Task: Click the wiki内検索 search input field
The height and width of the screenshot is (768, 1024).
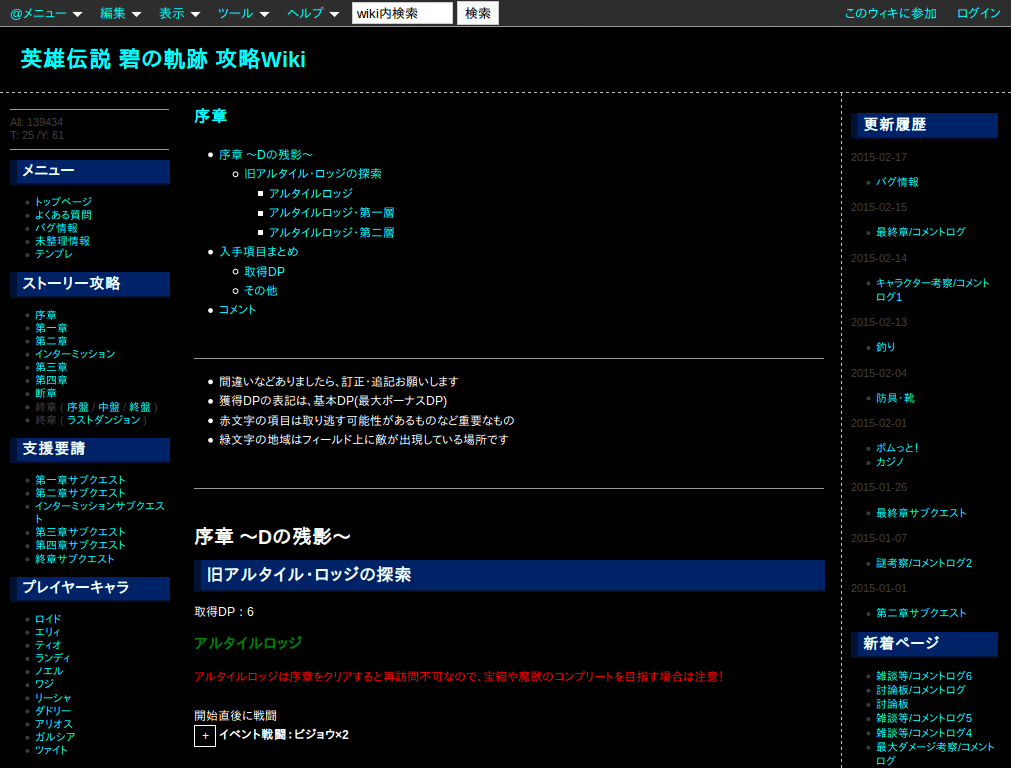Action: [x=402, y=13]
